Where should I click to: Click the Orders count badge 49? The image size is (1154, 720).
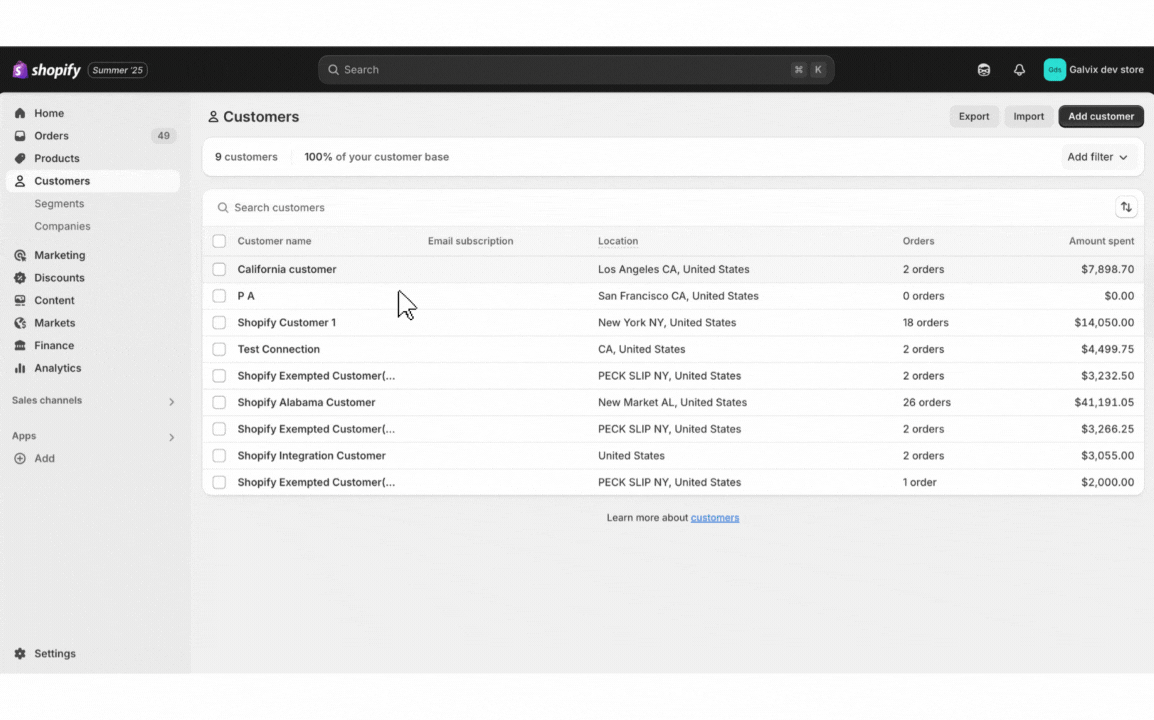[163, 136]
